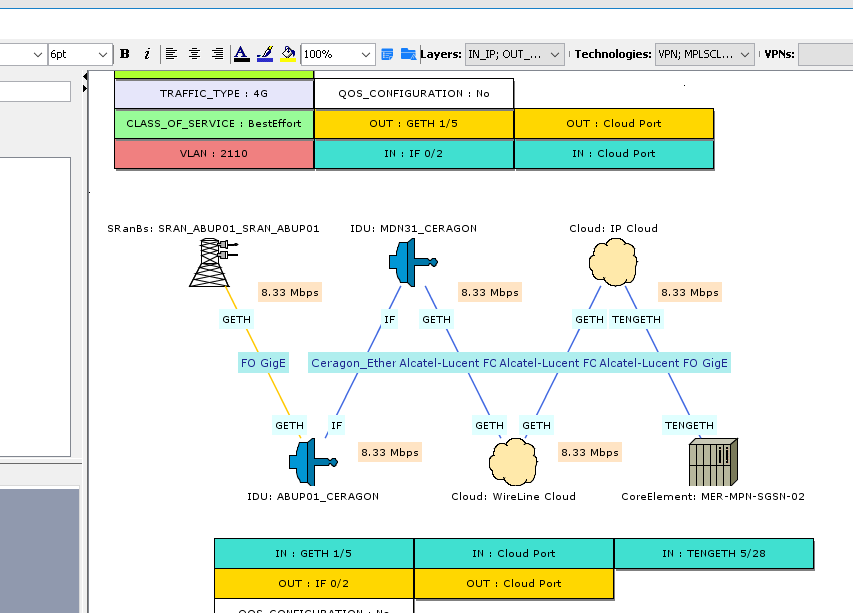Screen dimensions: 853x613
Task: Align text to the left
Action: pyautogui.click(x=171, y=54)
